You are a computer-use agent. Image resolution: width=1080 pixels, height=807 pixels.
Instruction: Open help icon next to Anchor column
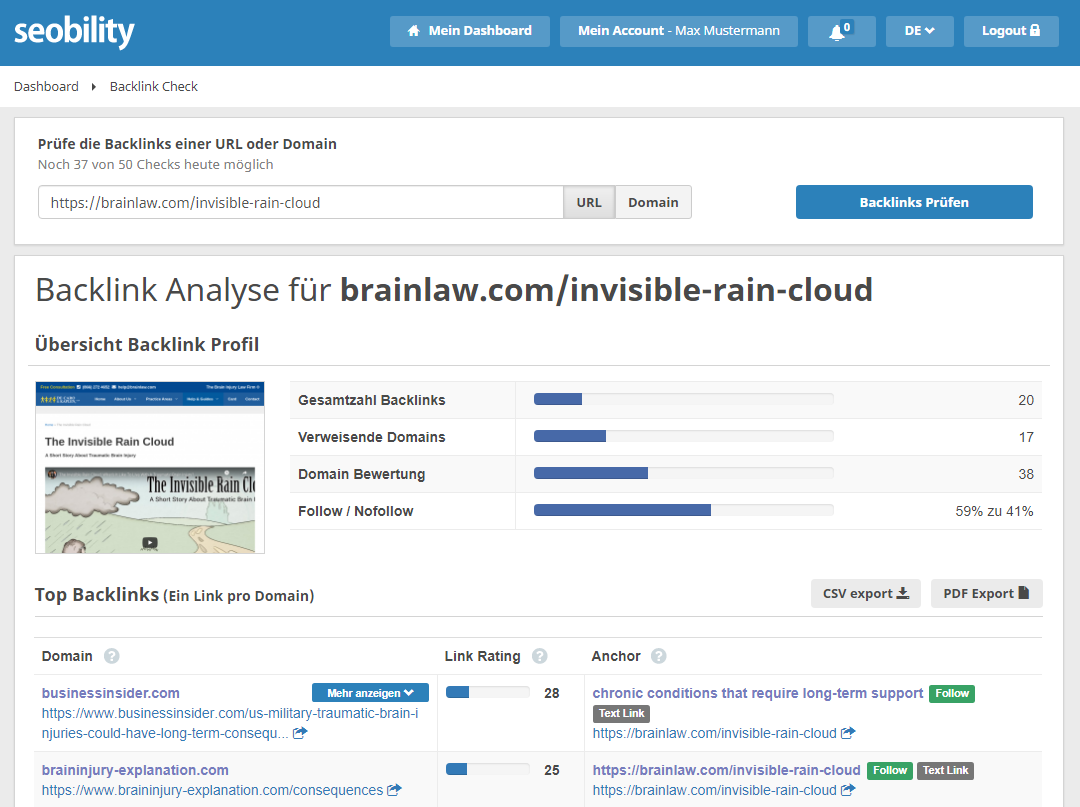tap(658, 656)
